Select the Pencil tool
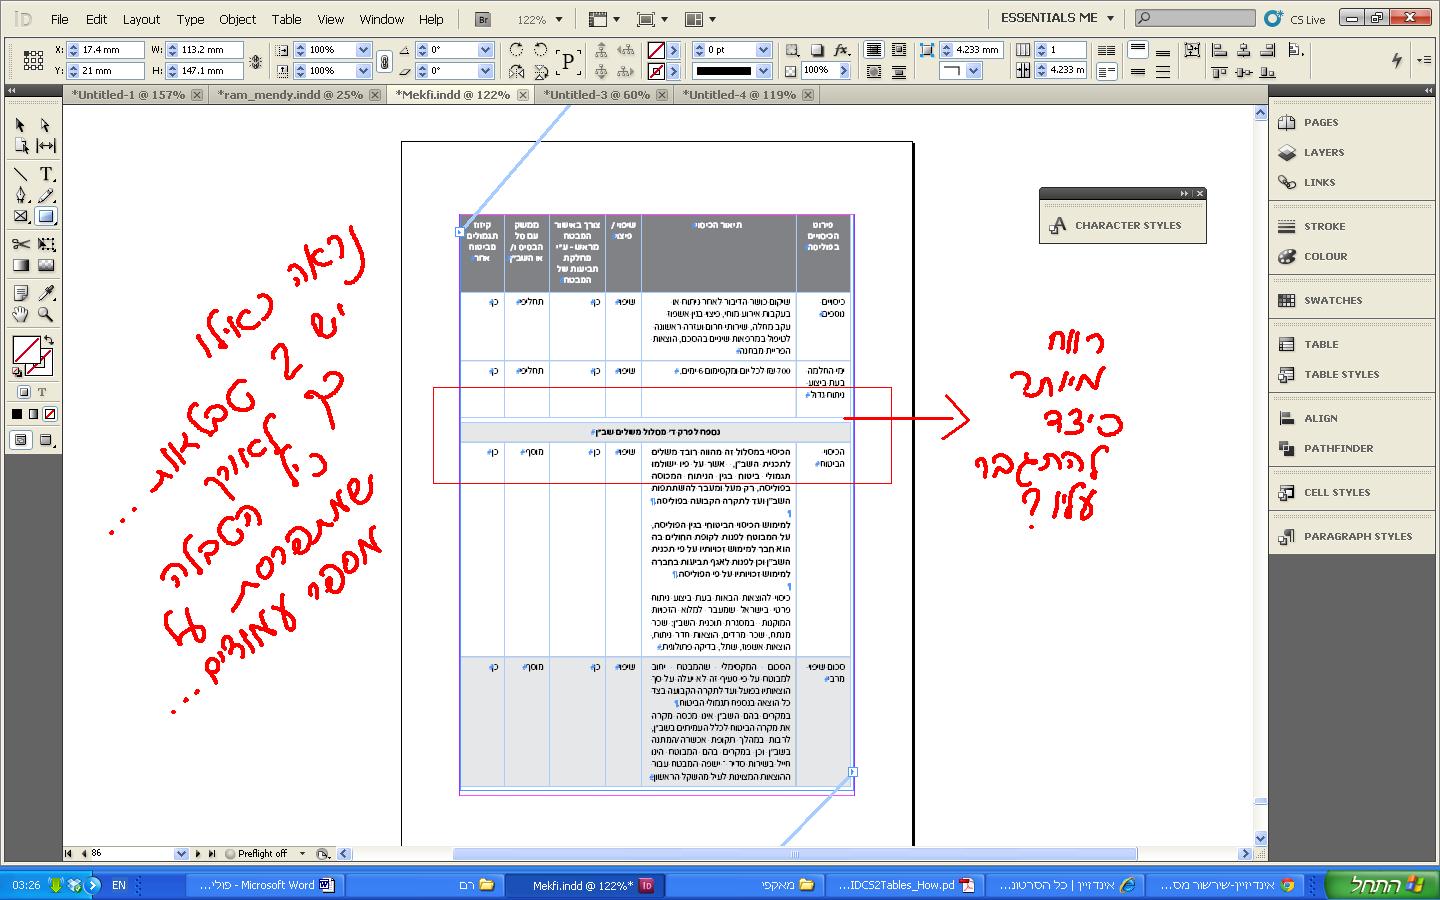The width and height of the screenshot is (1440, 900). click(x=45, y=195)
